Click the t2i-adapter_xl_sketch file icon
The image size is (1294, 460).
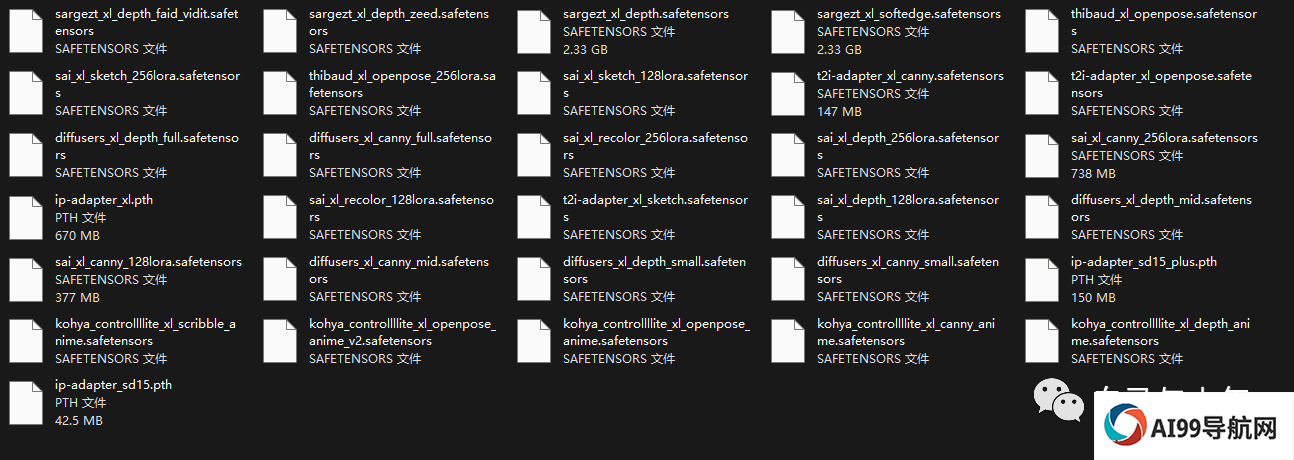point(534,217)
